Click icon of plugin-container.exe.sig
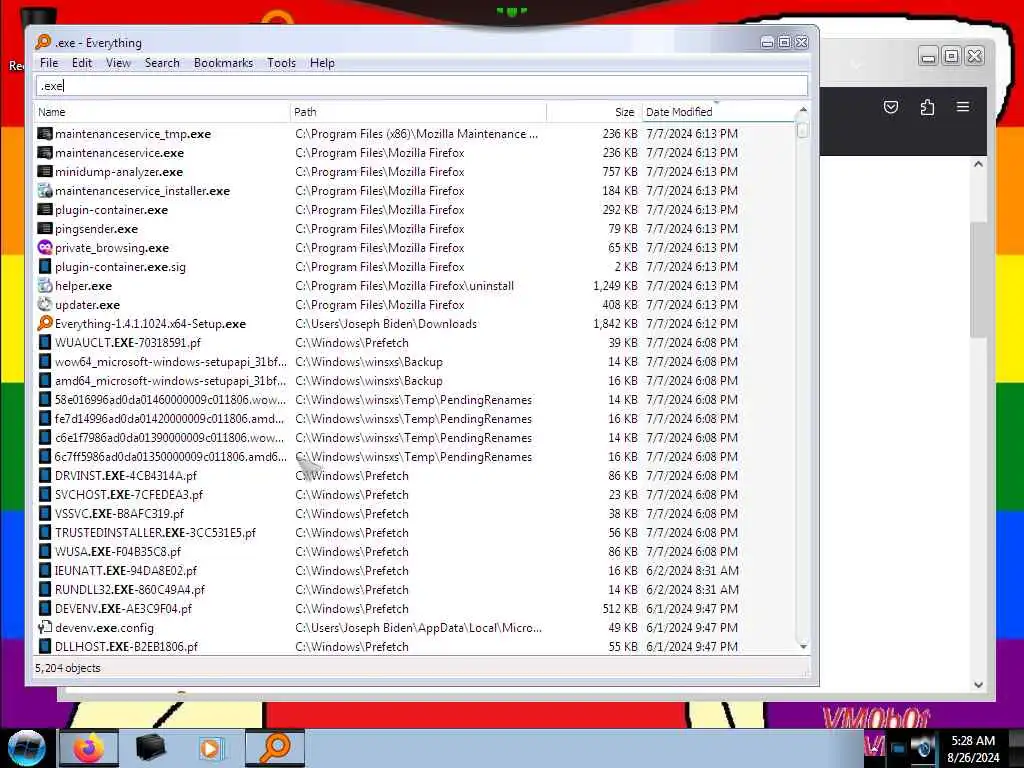 (44, 266)
